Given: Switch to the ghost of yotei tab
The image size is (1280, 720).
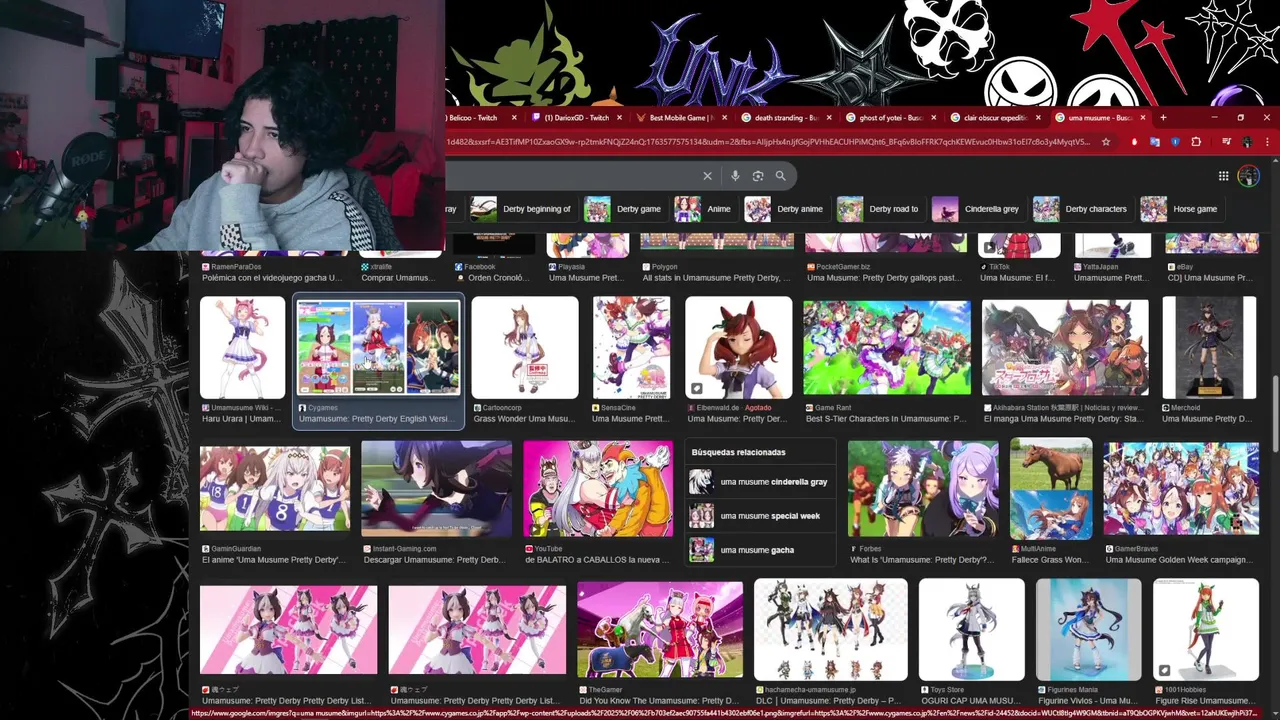Looking at the screenshot, I should (890, 118).
